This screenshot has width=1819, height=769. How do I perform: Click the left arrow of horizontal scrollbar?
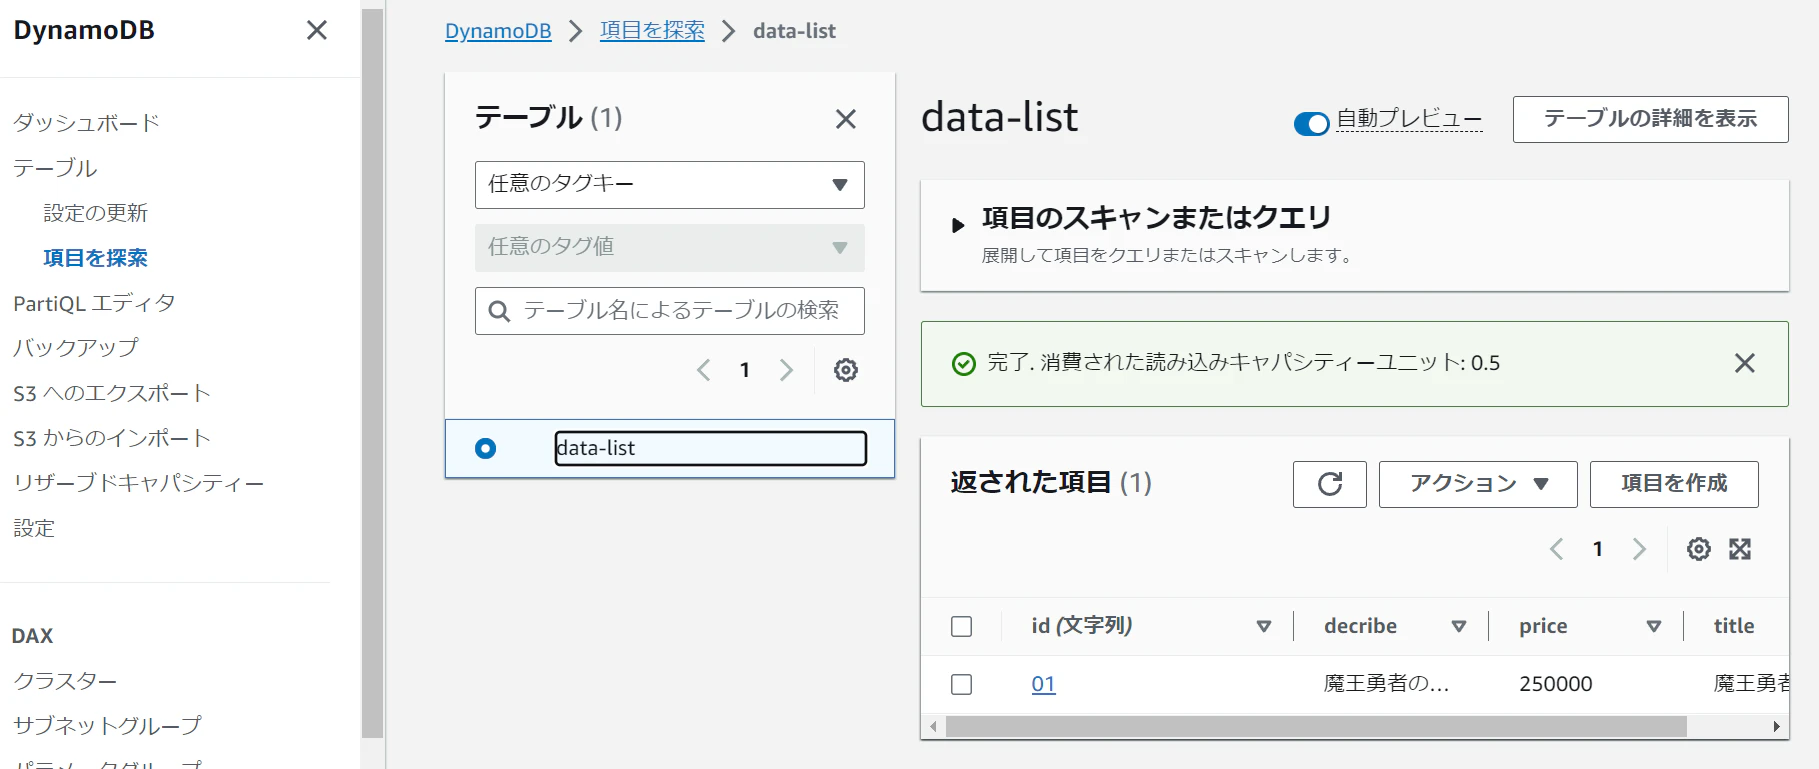[x=933, y=727]
